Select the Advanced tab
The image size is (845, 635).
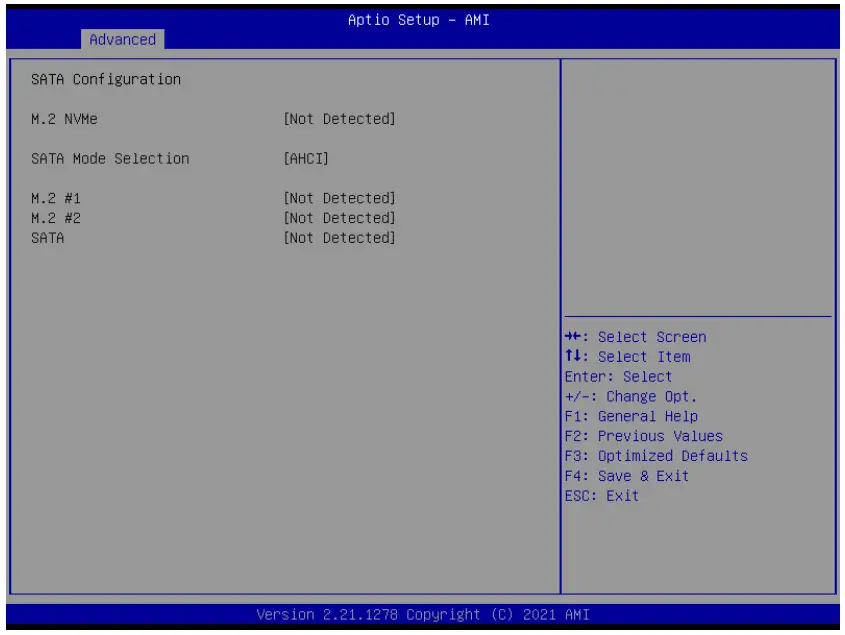tap(122, 39)
